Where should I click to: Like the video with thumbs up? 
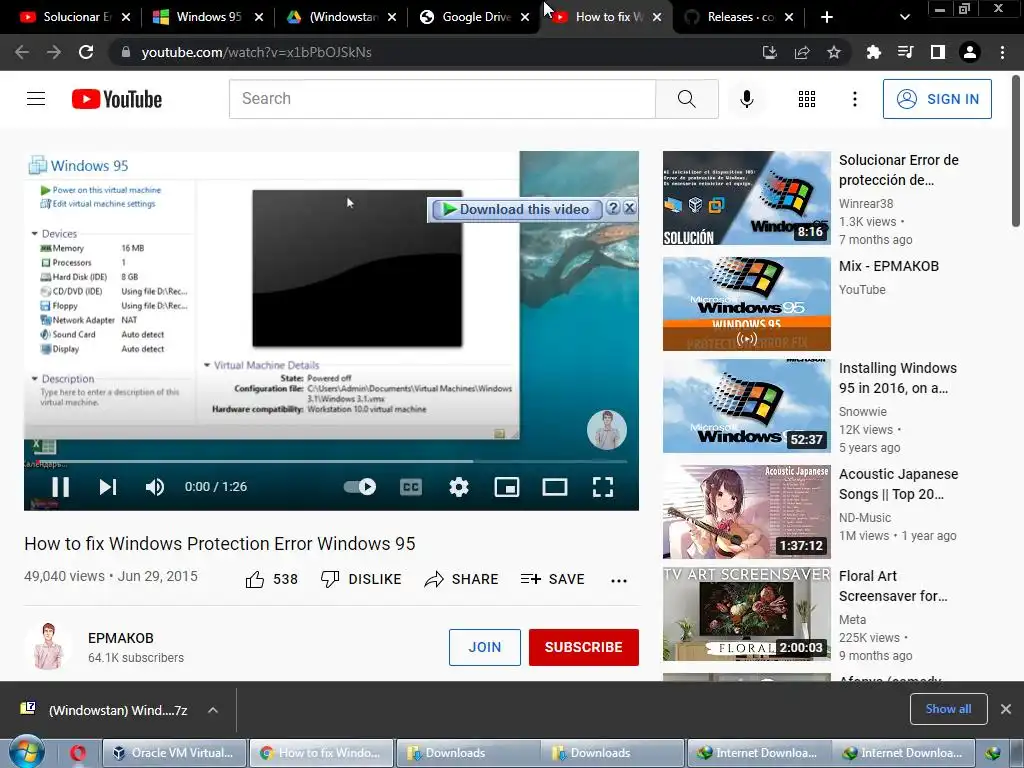[272, 579]
